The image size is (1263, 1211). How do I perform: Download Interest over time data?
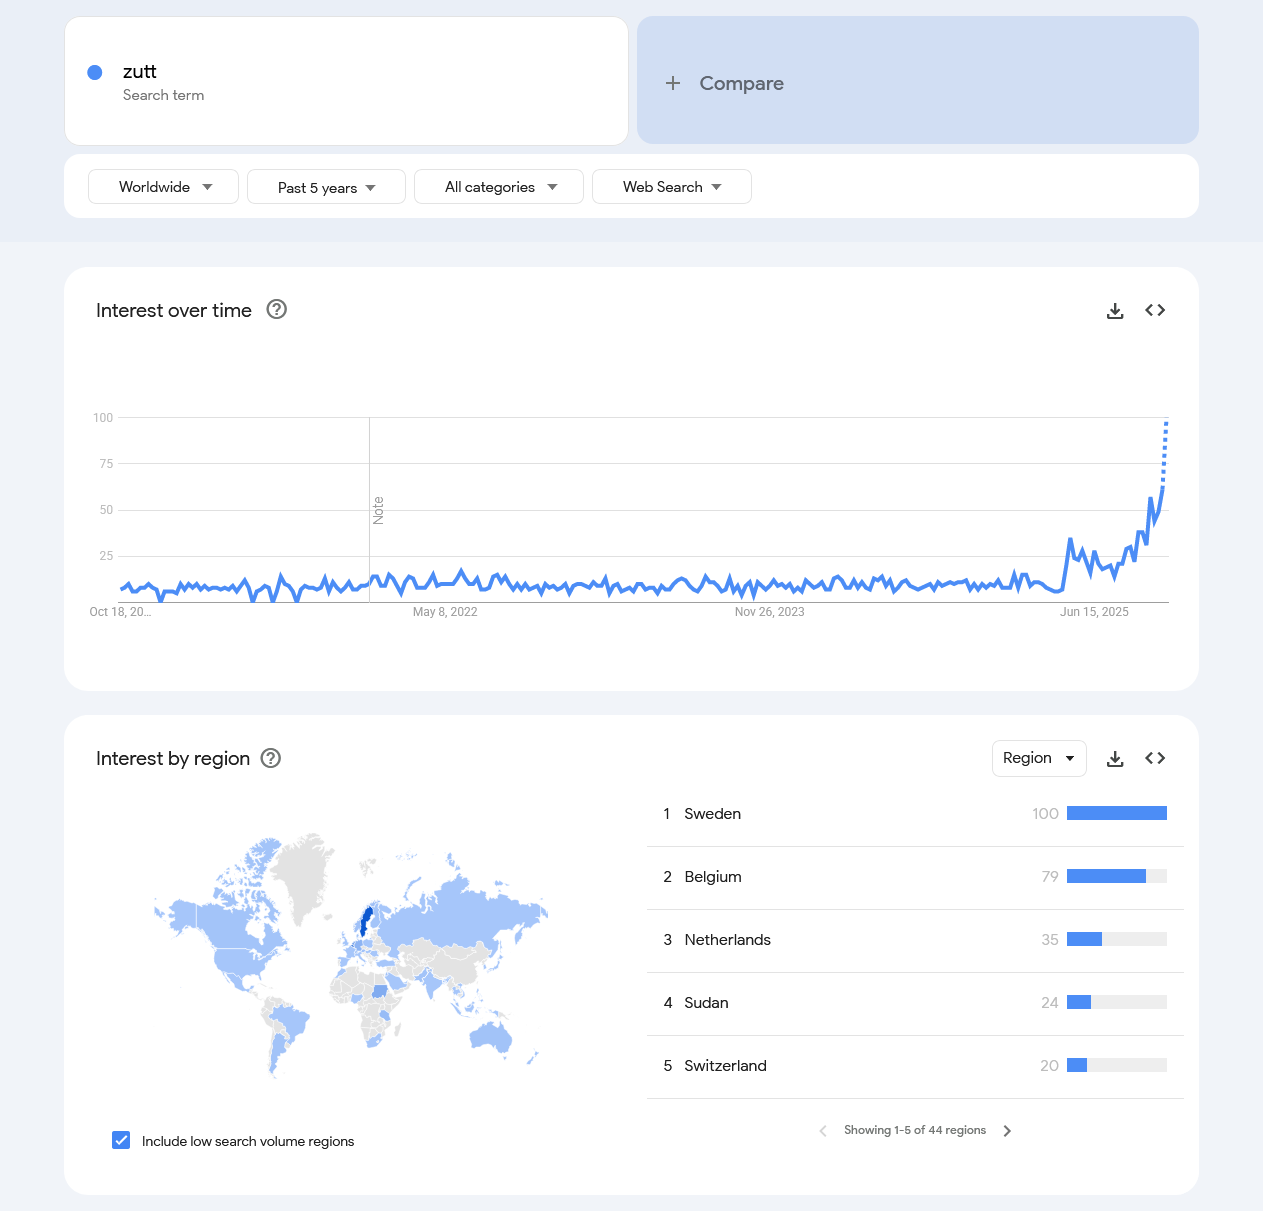[1115, 311]
